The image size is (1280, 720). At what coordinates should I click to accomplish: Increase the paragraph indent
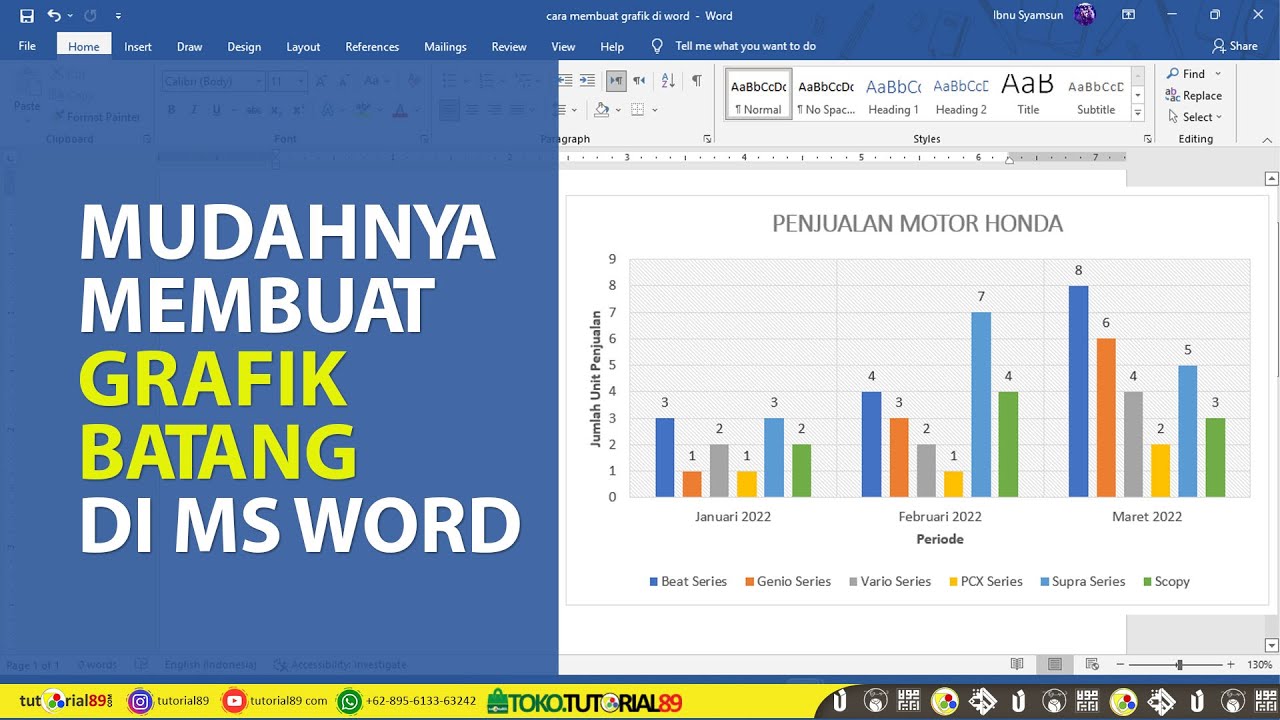588,81
